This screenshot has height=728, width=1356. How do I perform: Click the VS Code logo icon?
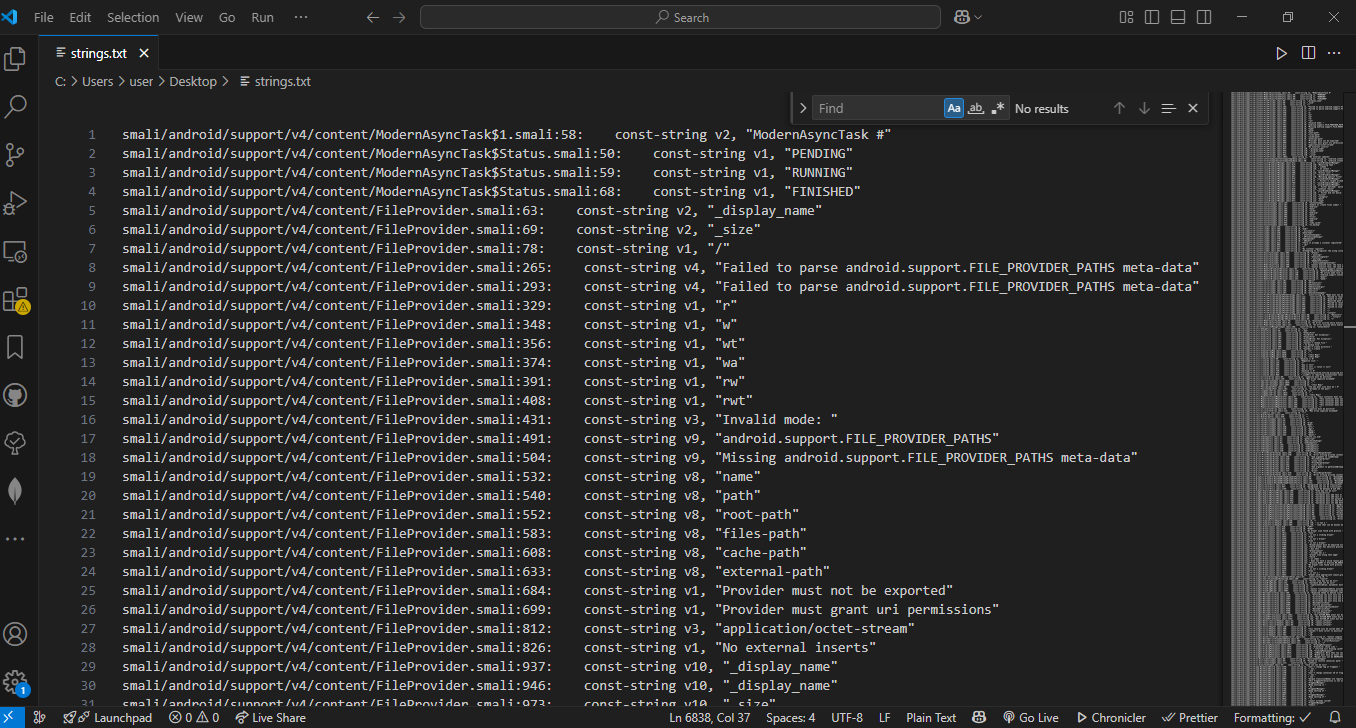click(11, 17)
